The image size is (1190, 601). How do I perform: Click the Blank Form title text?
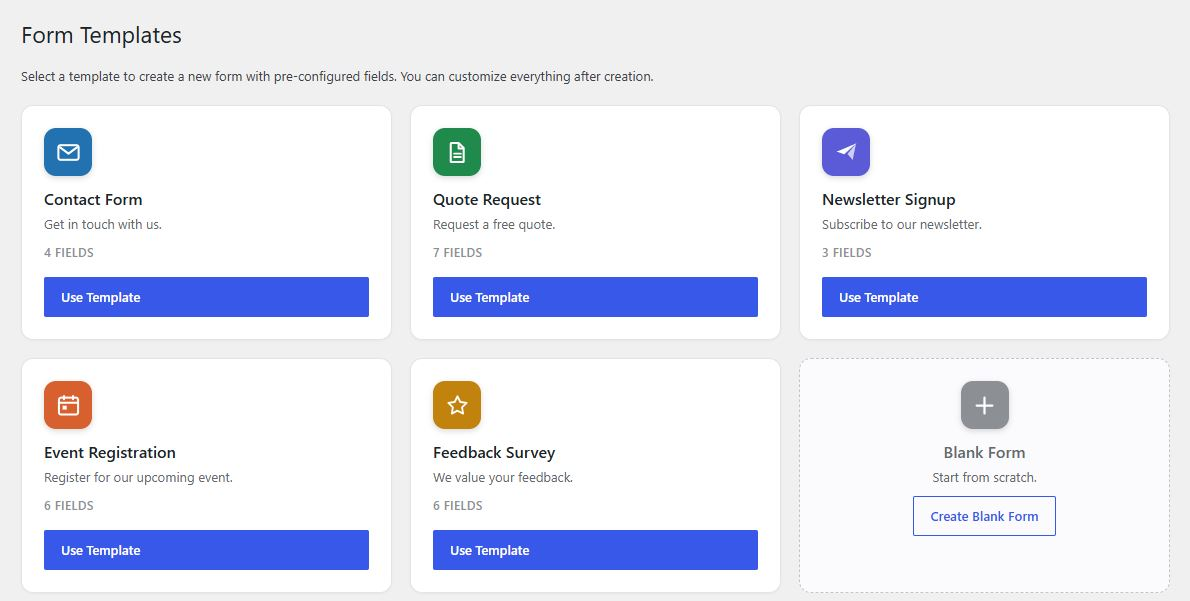[984, 453]
